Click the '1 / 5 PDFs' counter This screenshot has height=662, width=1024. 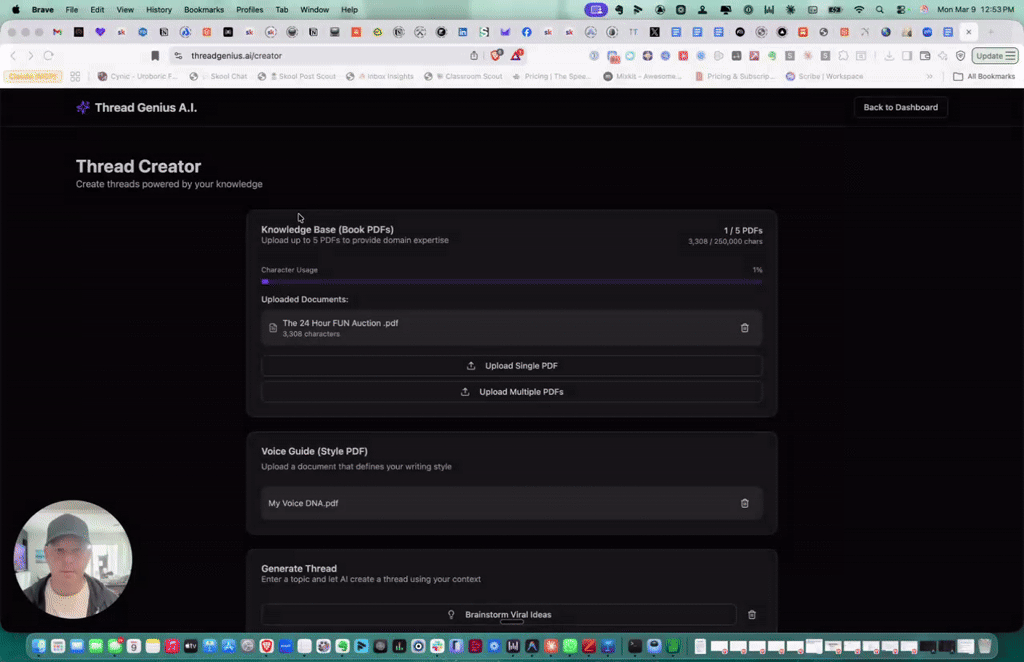(743, 230)
